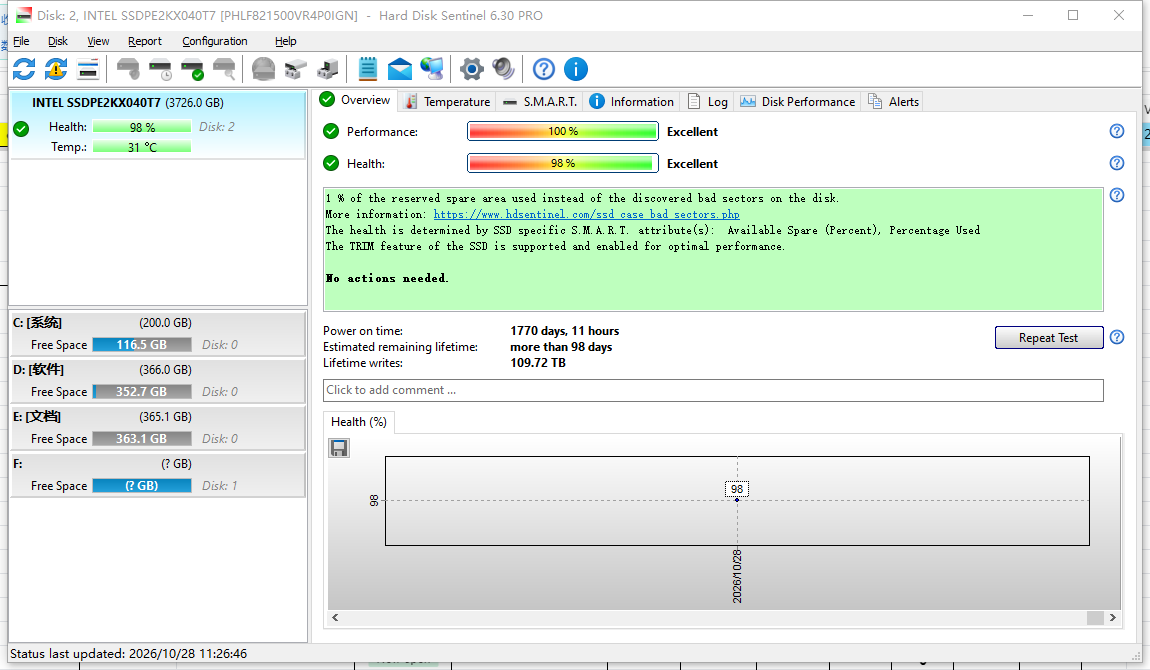
Task: Open the hdsentinel.com bad sectors link
Action: [x=587, y=214]
